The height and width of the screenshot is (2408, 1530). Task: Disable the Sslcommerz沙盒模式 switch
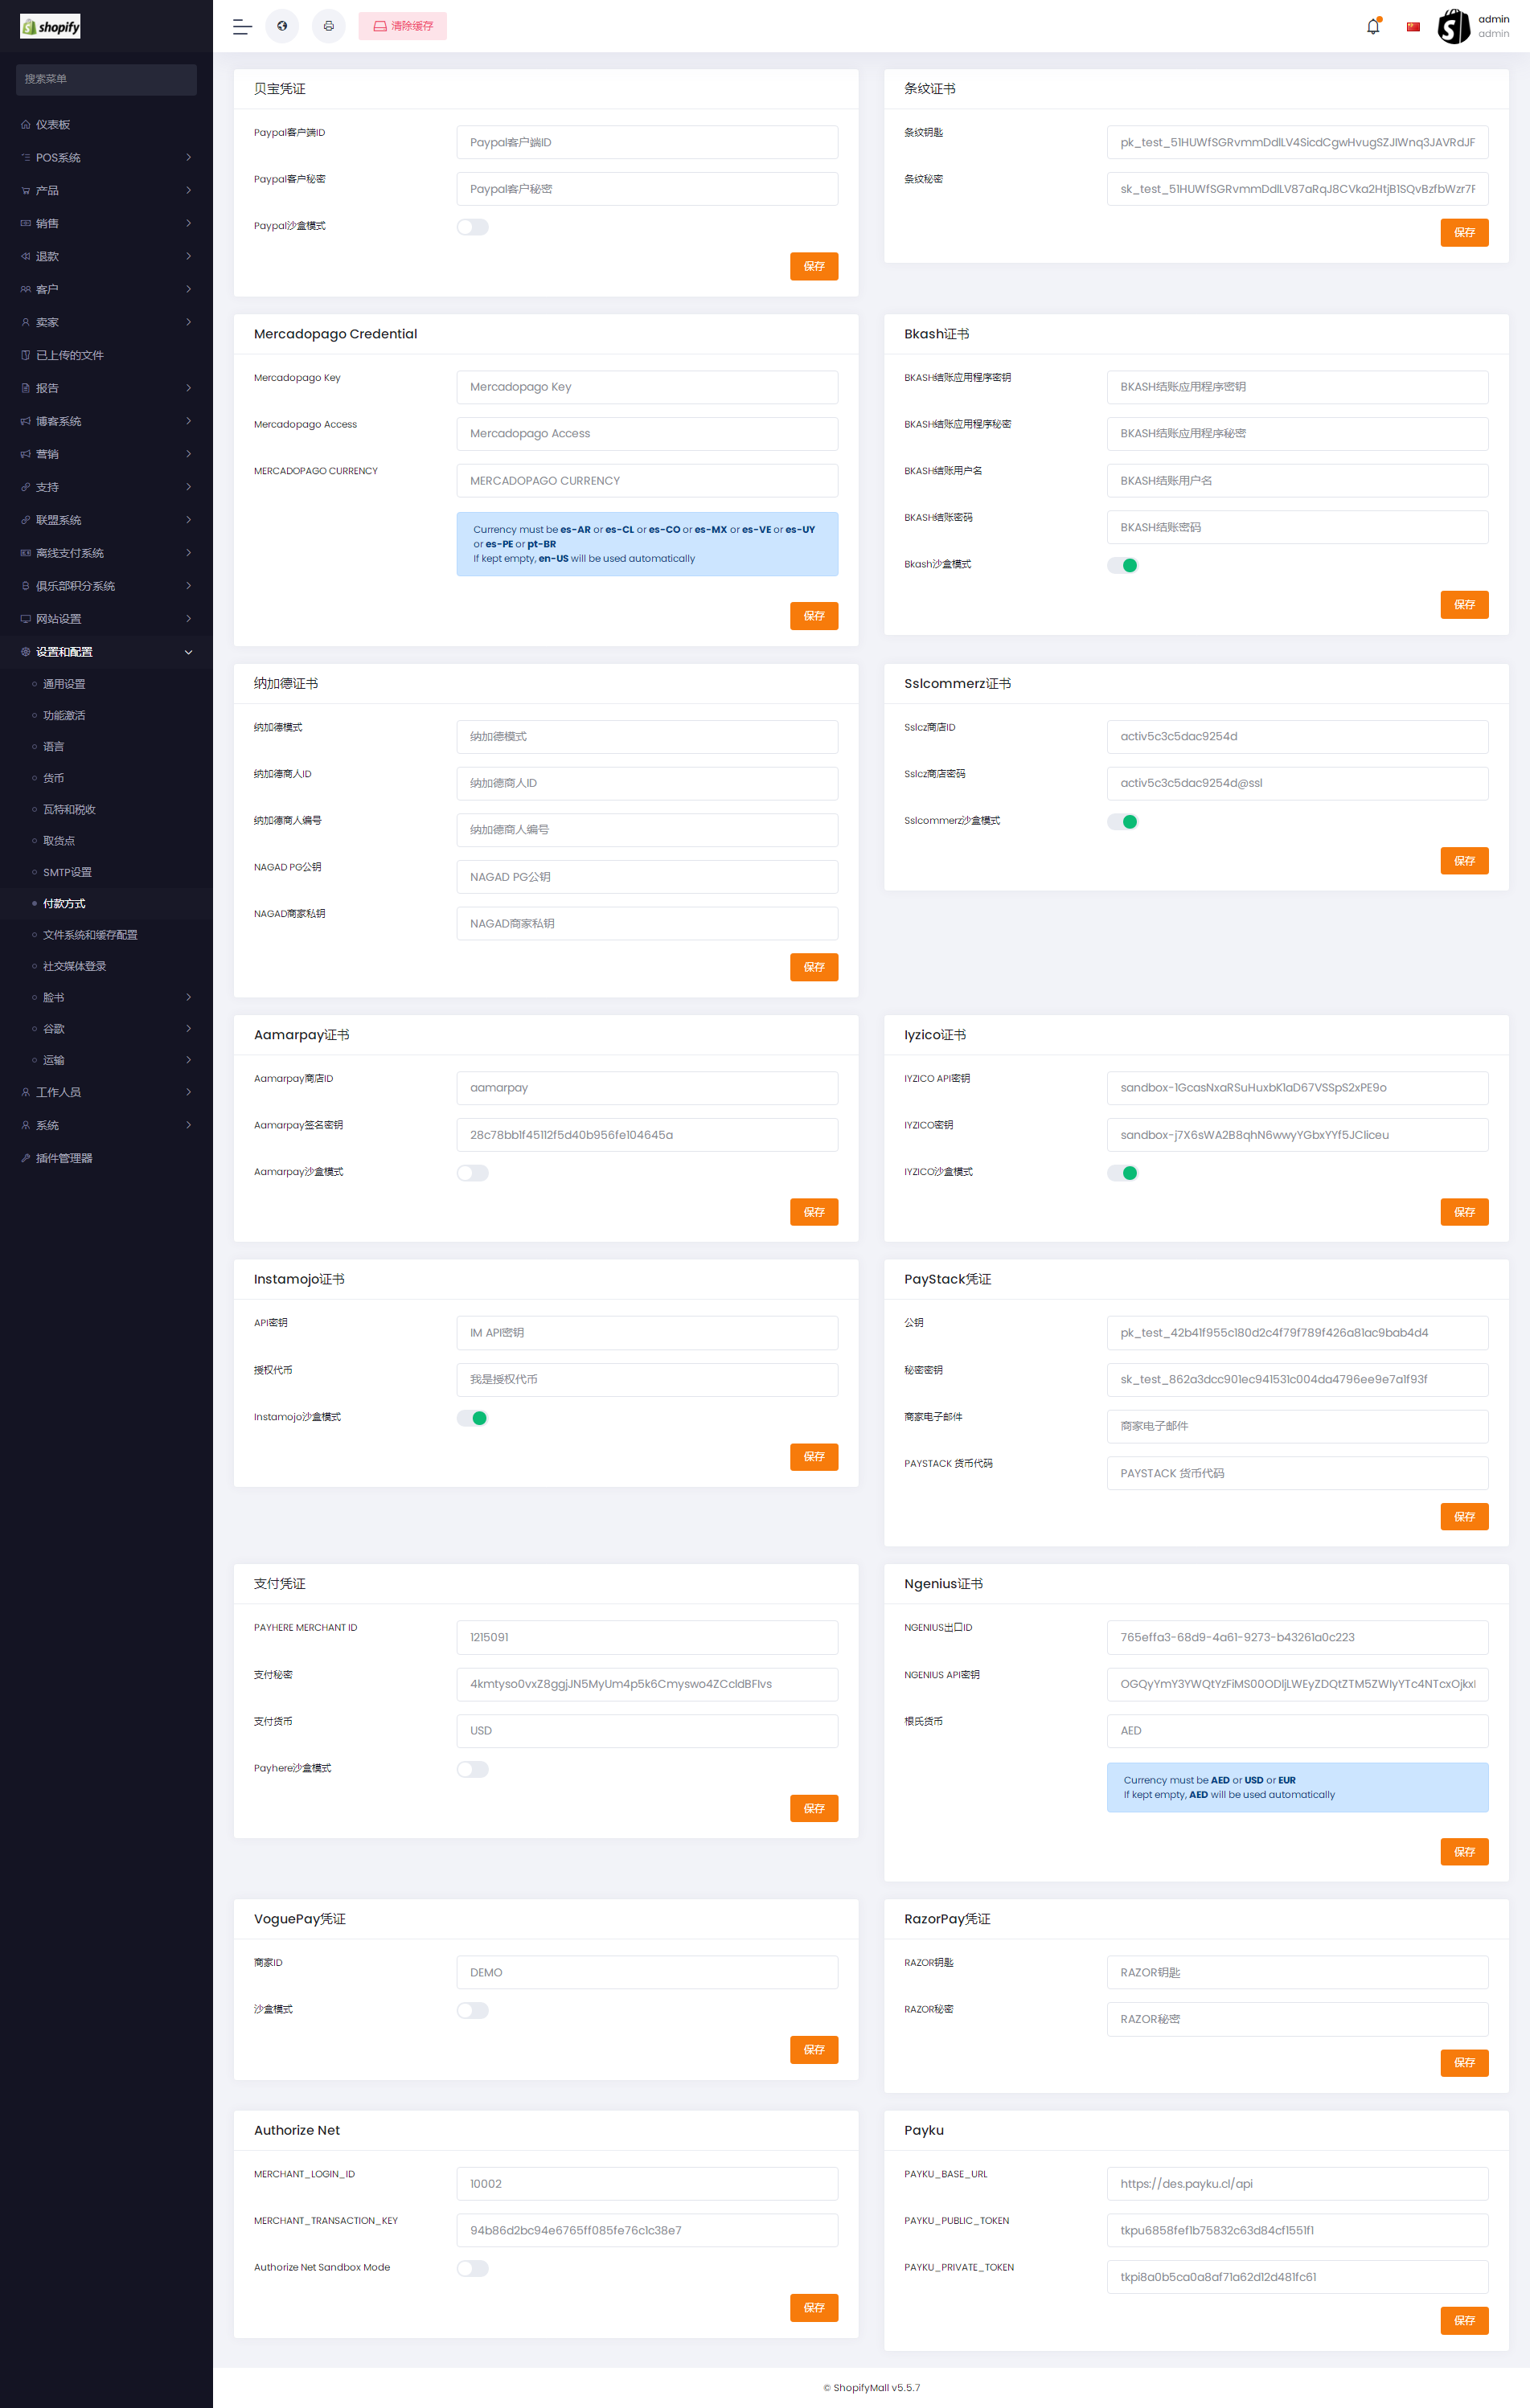[1122, 822]
